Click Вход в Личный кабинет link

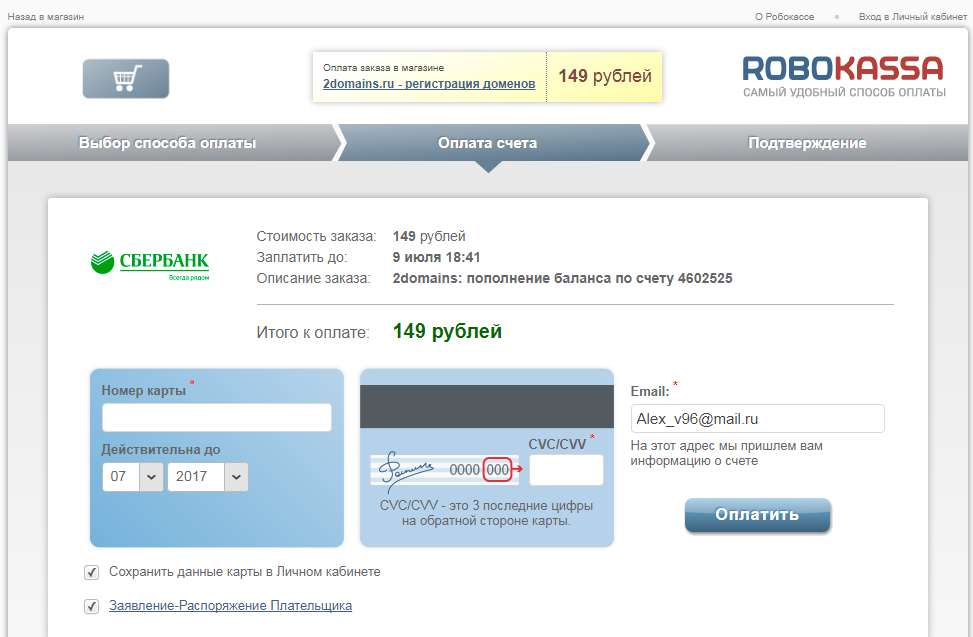tap(911, 17)
